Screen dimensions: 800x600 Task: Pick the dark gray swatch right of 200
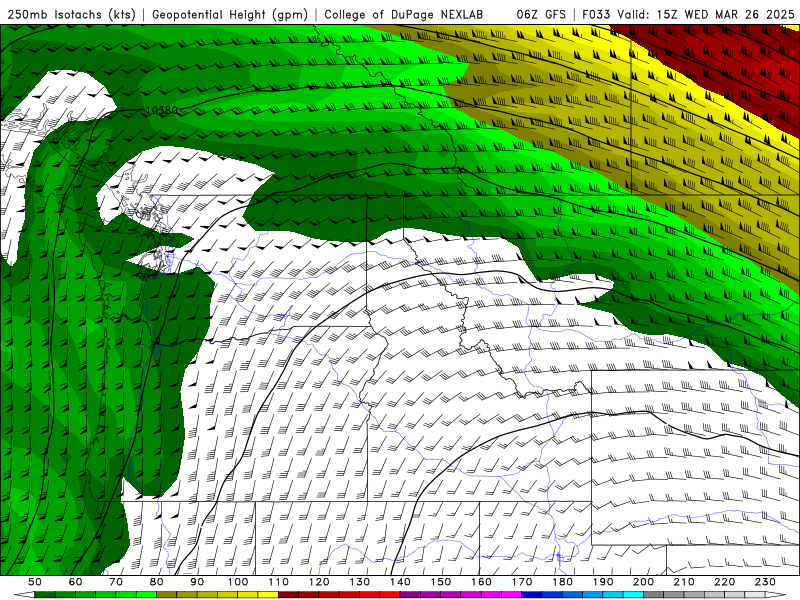[x=654, y=595]
